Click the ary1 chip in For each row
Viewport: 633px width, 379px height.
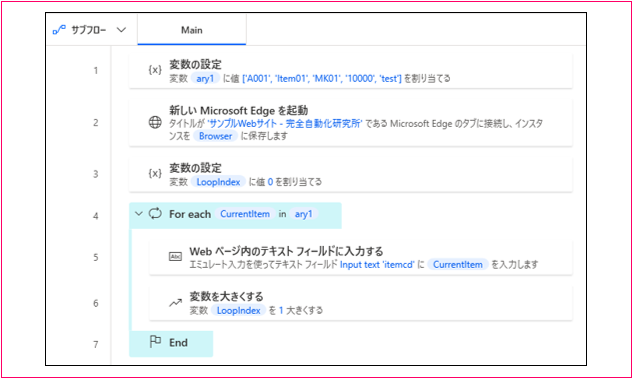tap(303, 214)
